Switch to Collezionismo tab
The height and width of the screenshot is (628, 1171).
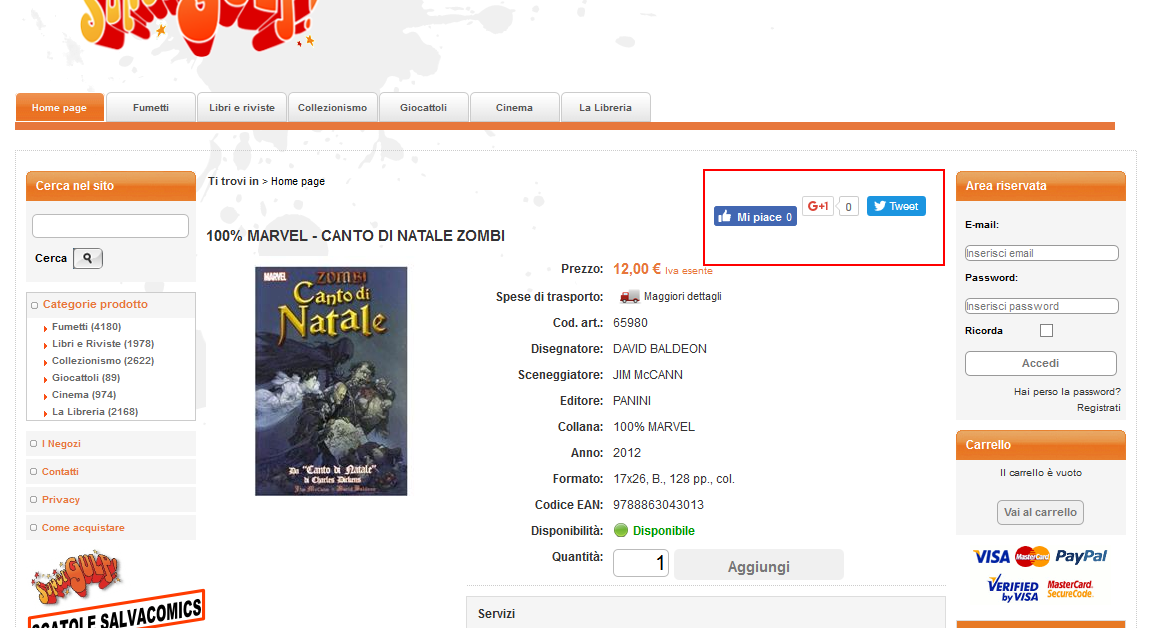pyautogui.click(x=332, y=108)
